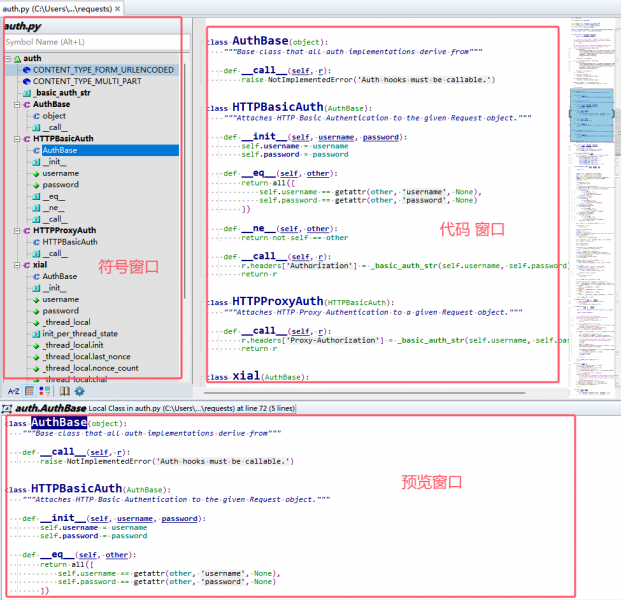Select the object base class row
The height and width of the screenshot is (600, 621).
pos(54,116)
